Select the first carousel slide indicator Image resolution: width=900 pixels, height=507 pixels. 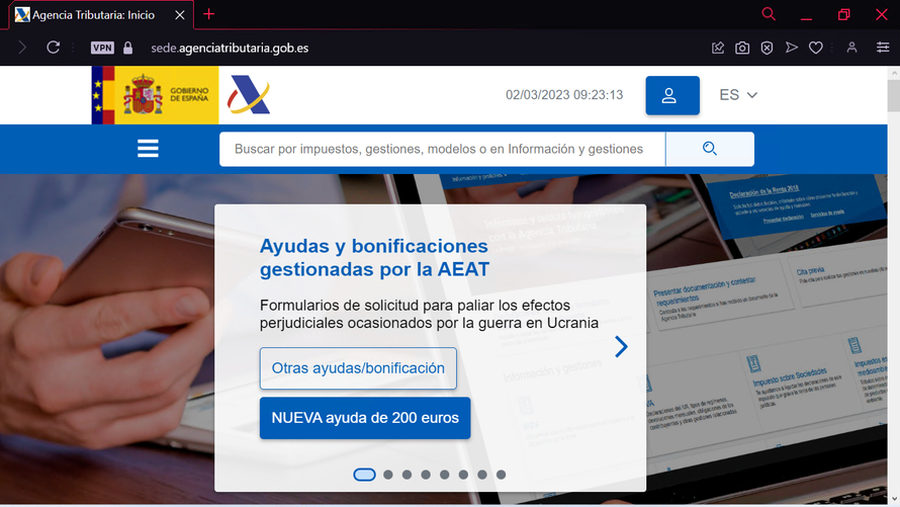[365, 474]
